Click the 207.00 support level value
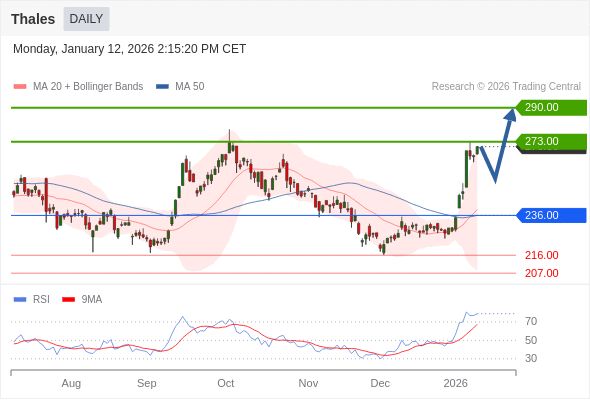590x400 pixels. 541,273
